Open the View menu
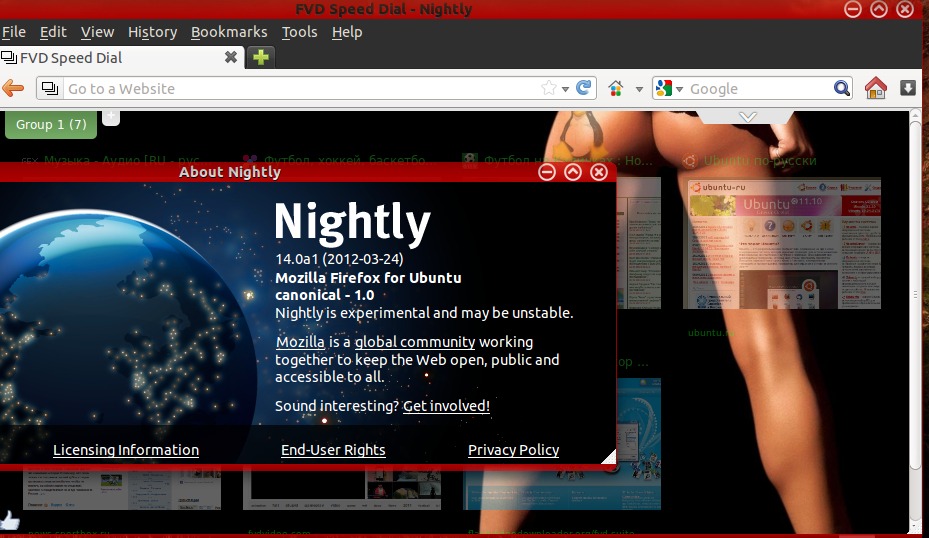929x538 pixels. tap(97, 32)
